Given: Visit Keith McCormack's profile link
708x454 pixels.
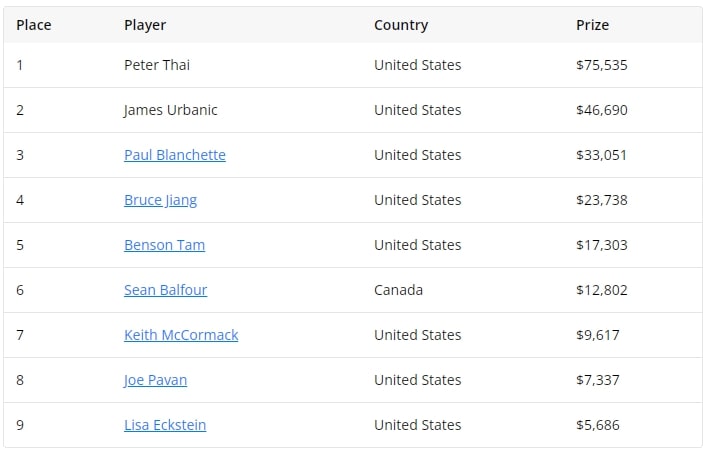Looking at the screenshot, I should [x=181, y=335].
